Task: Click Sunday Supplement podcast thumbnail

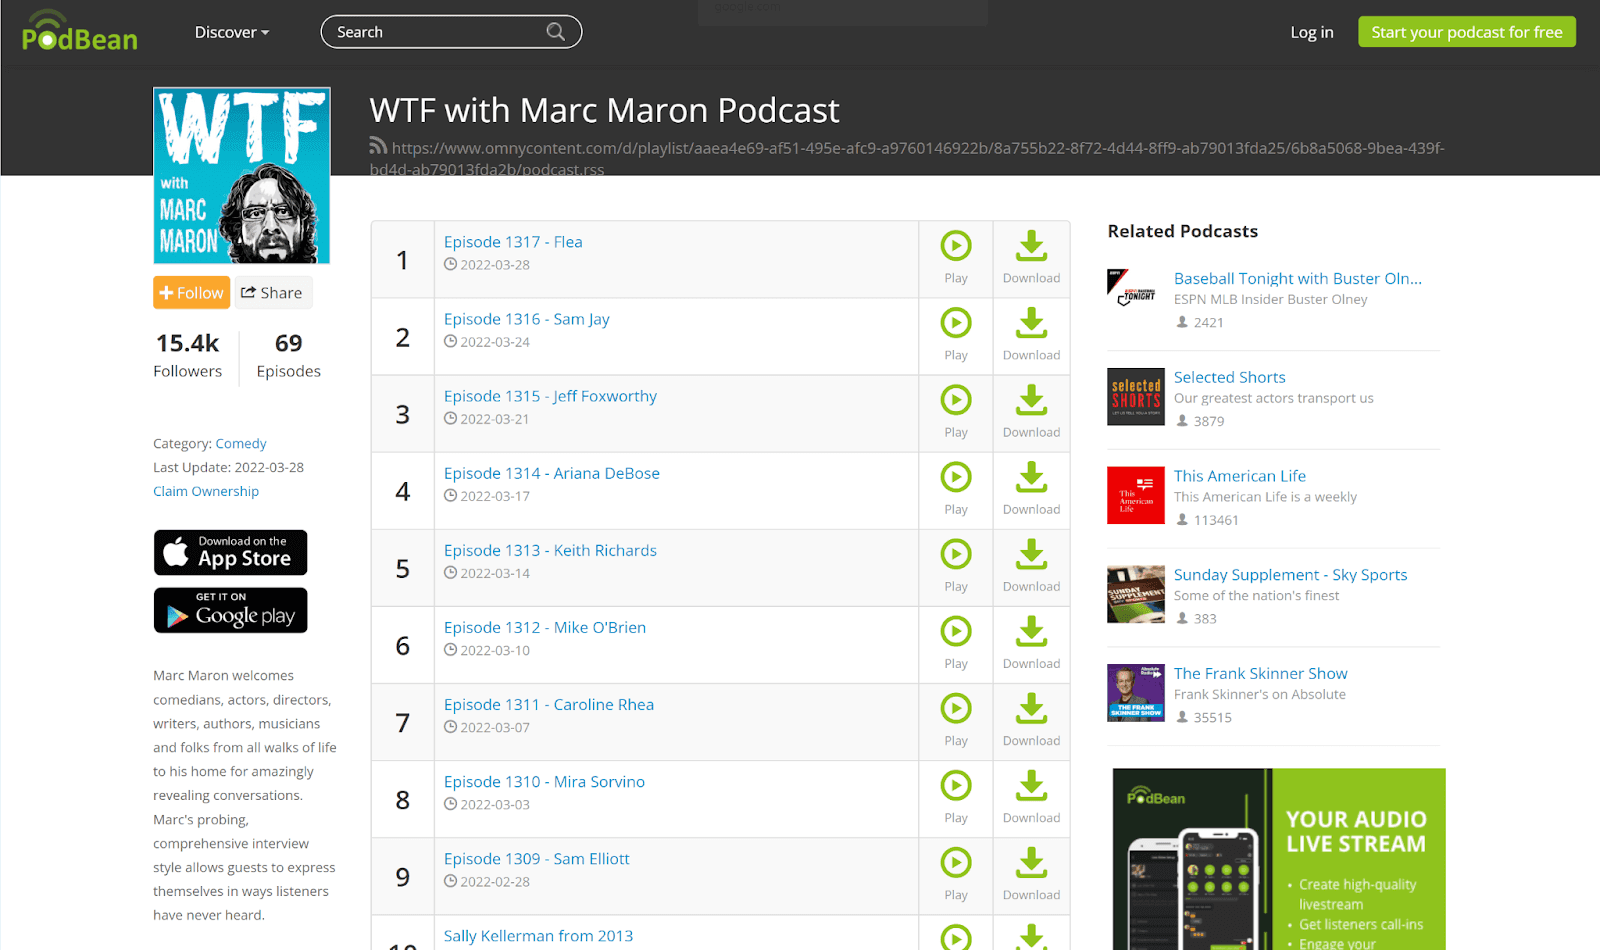Action: tap(1135, 594)
